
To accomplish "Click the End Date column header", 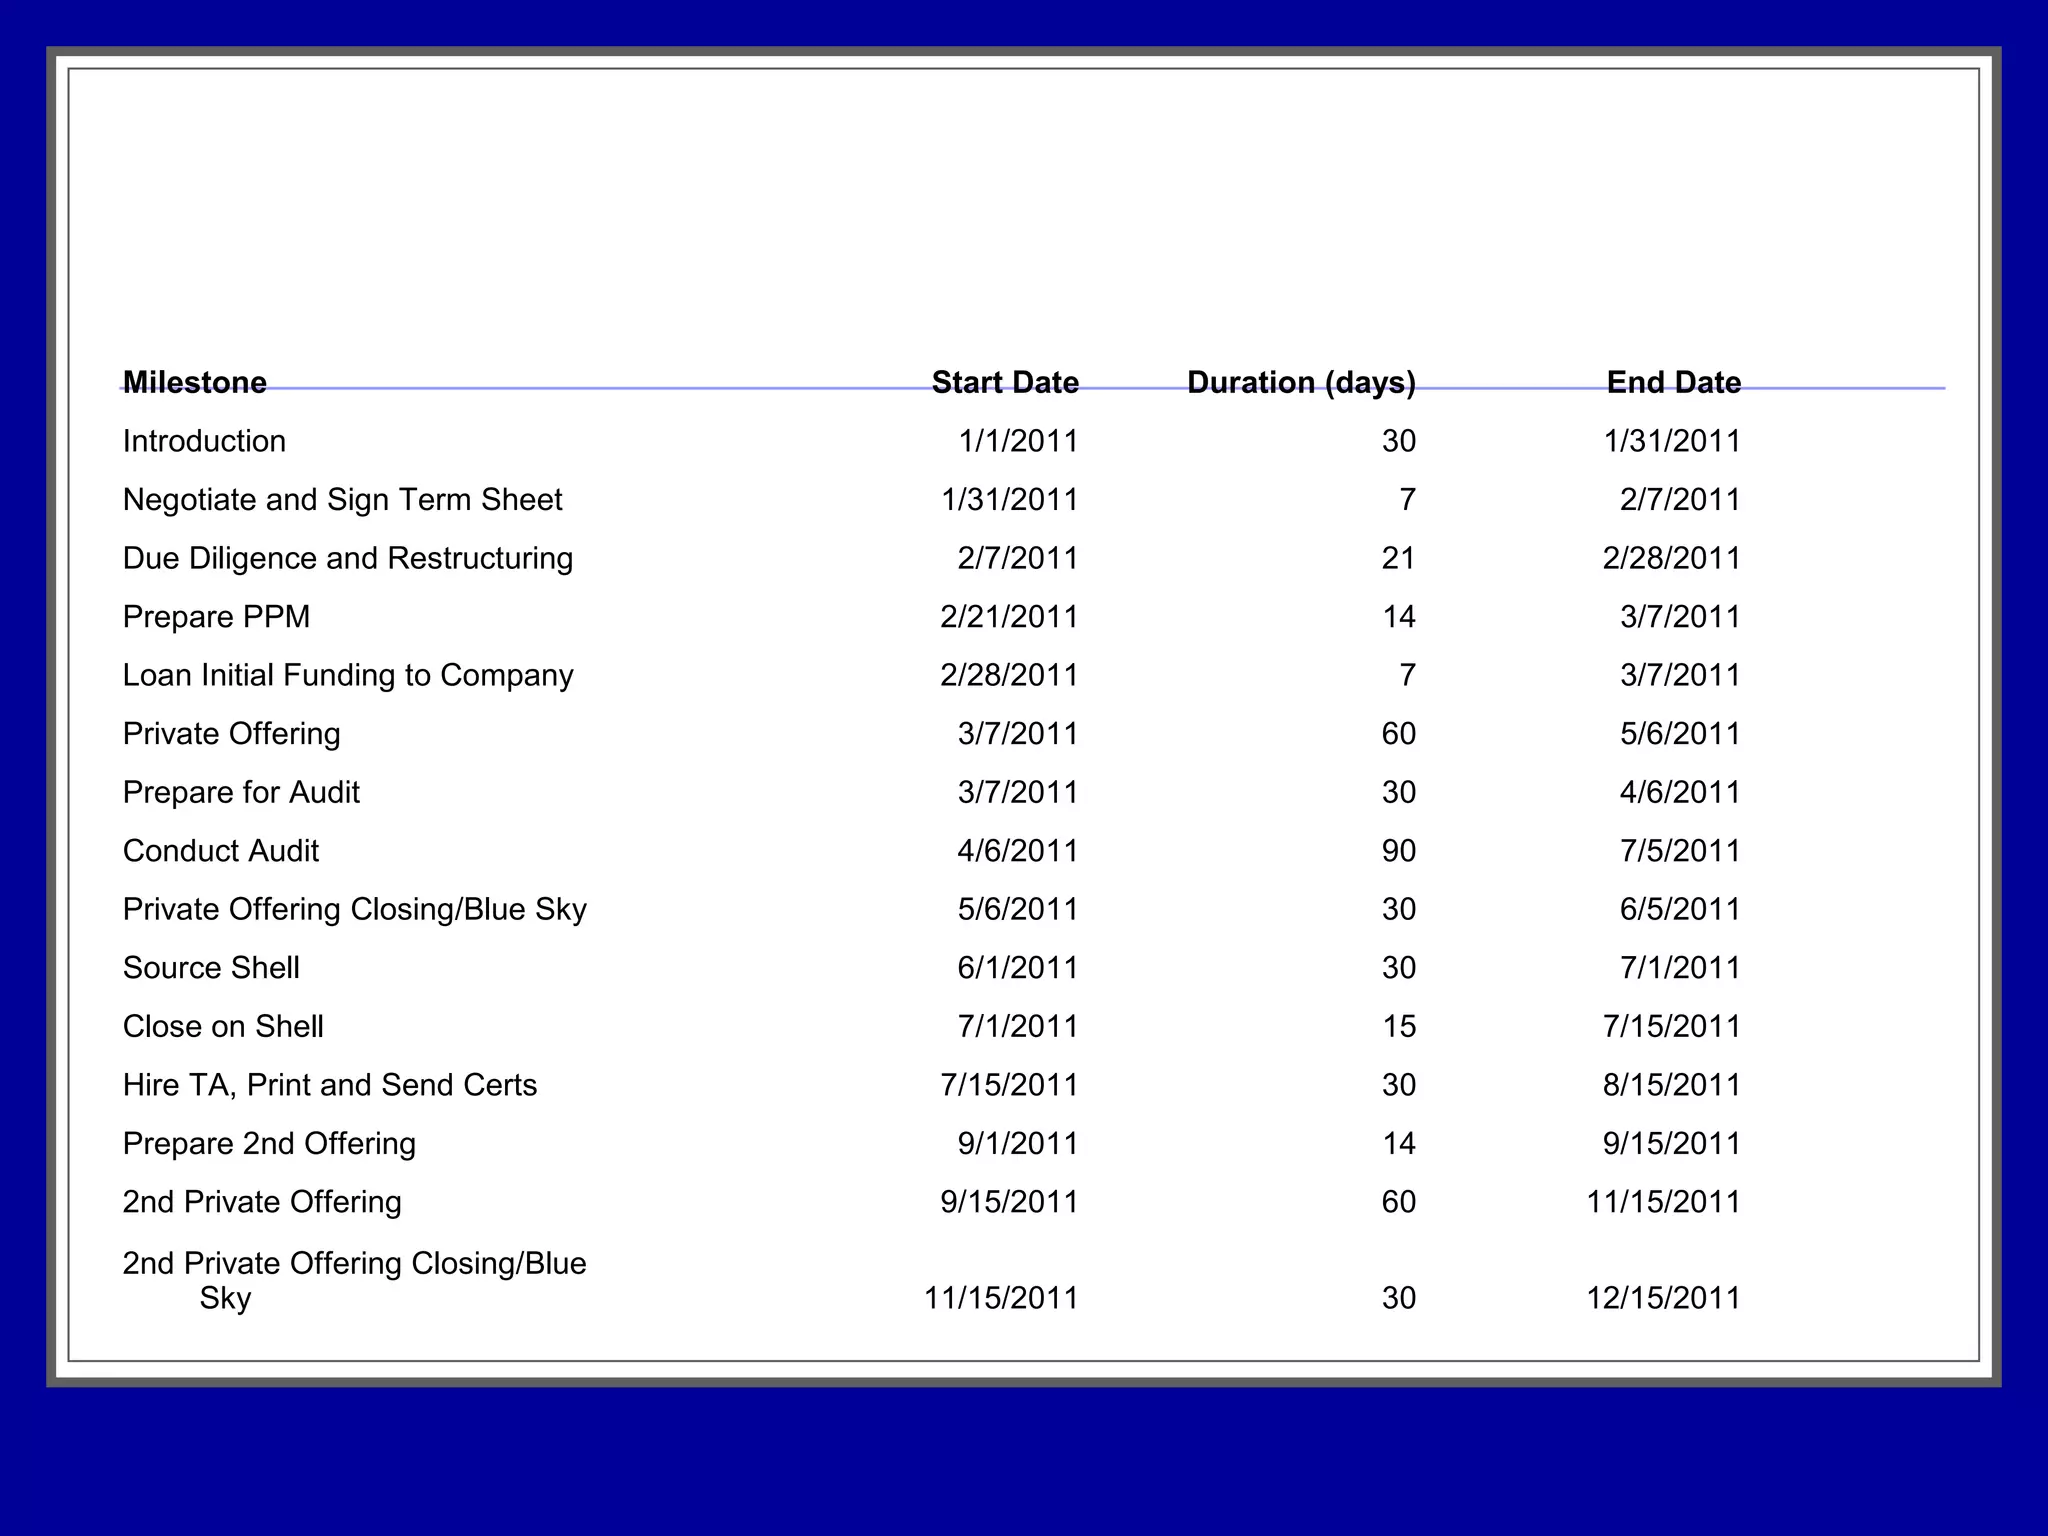I will click(x=1673, y=382).
